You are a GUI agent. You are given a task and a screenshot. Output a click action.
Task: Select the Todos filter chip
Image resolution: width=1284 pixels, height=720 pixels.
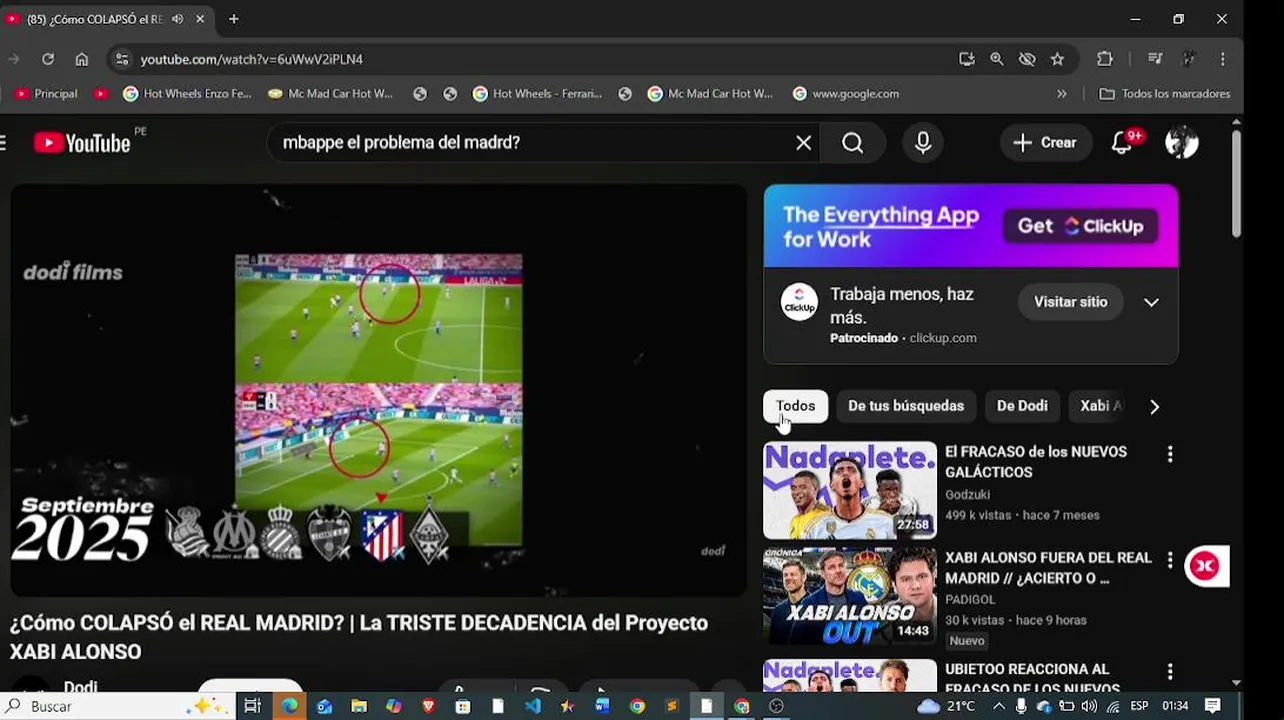tap(796, 406)
